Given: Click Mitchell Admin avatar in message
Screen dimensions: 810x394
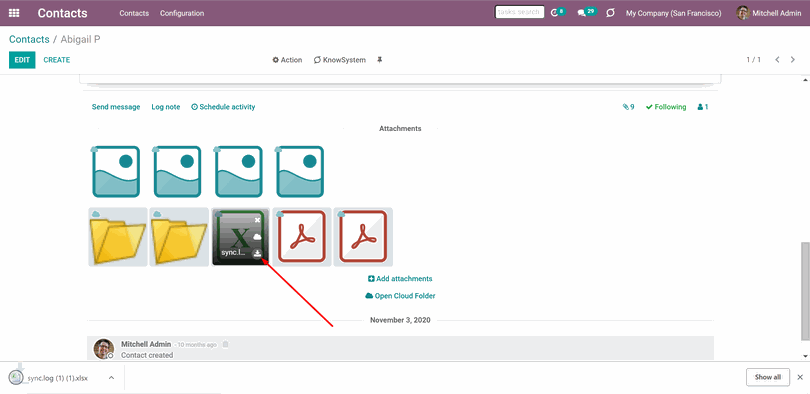Looking at the screenshot, I should [103, 349].
